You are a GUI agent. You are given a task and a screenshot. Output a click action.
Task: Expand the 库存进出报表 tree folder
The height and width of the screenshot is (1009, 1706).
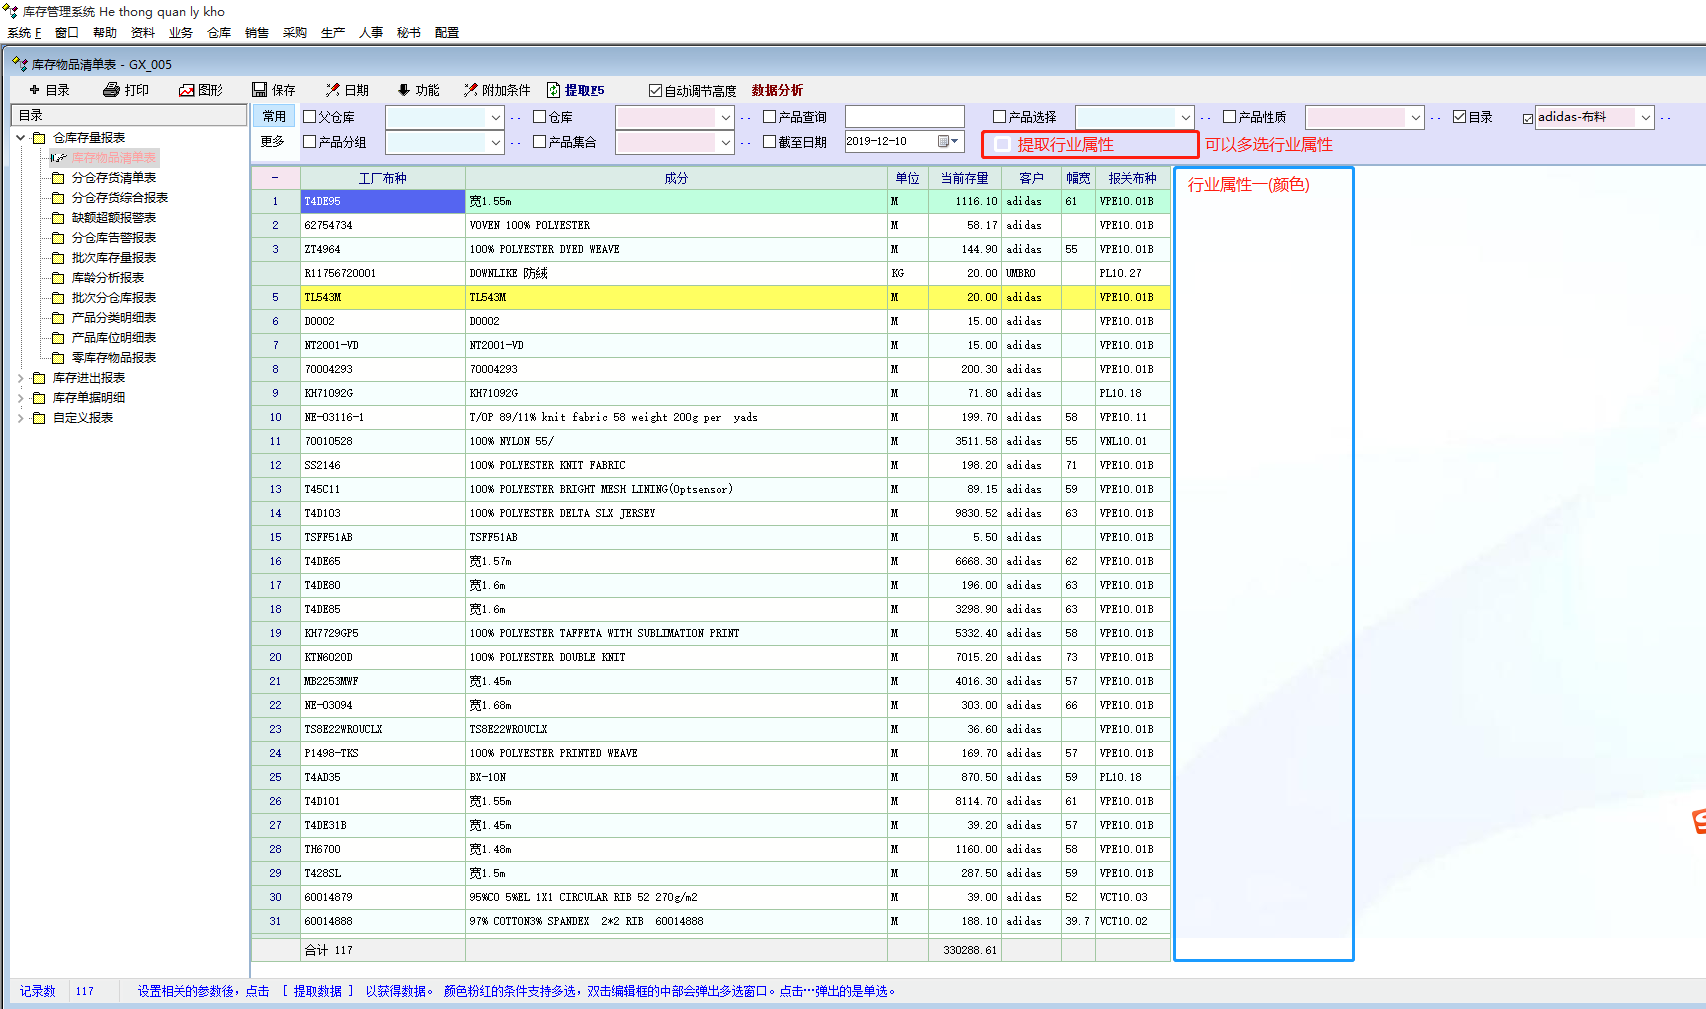(x=21, y=378)
